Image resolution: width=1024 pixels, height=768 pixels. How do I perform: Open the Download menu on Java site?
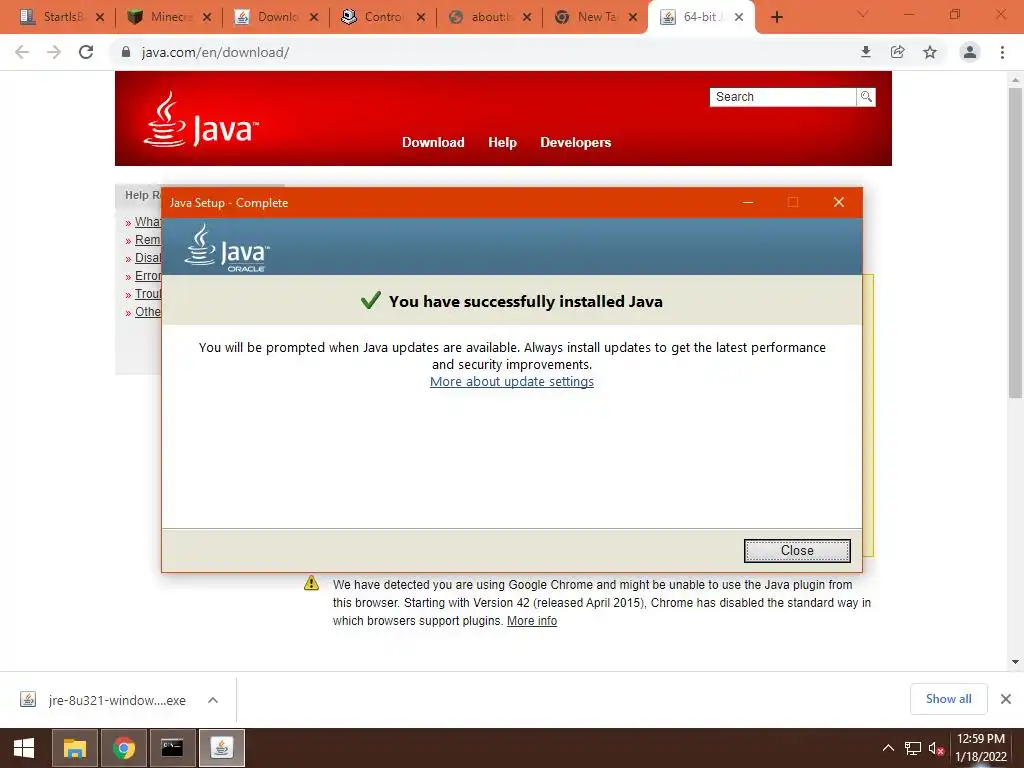point(433,142)
